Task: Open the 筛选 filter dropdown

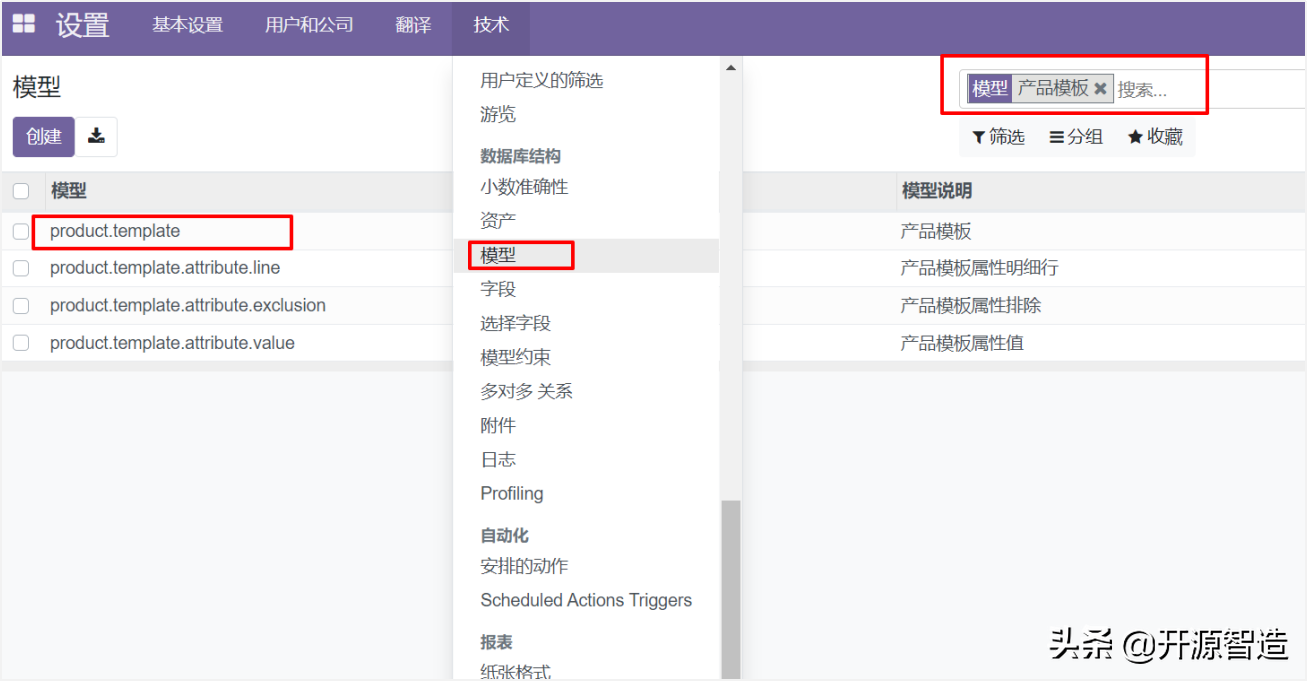Action: [998, 137]
